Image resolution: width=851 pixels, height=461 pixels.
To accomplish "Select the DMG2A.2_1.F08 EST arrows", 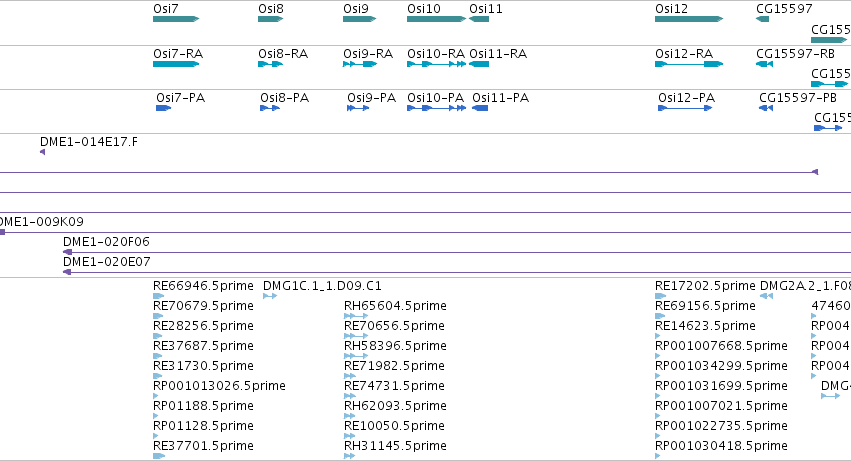I will click(766, 296).
